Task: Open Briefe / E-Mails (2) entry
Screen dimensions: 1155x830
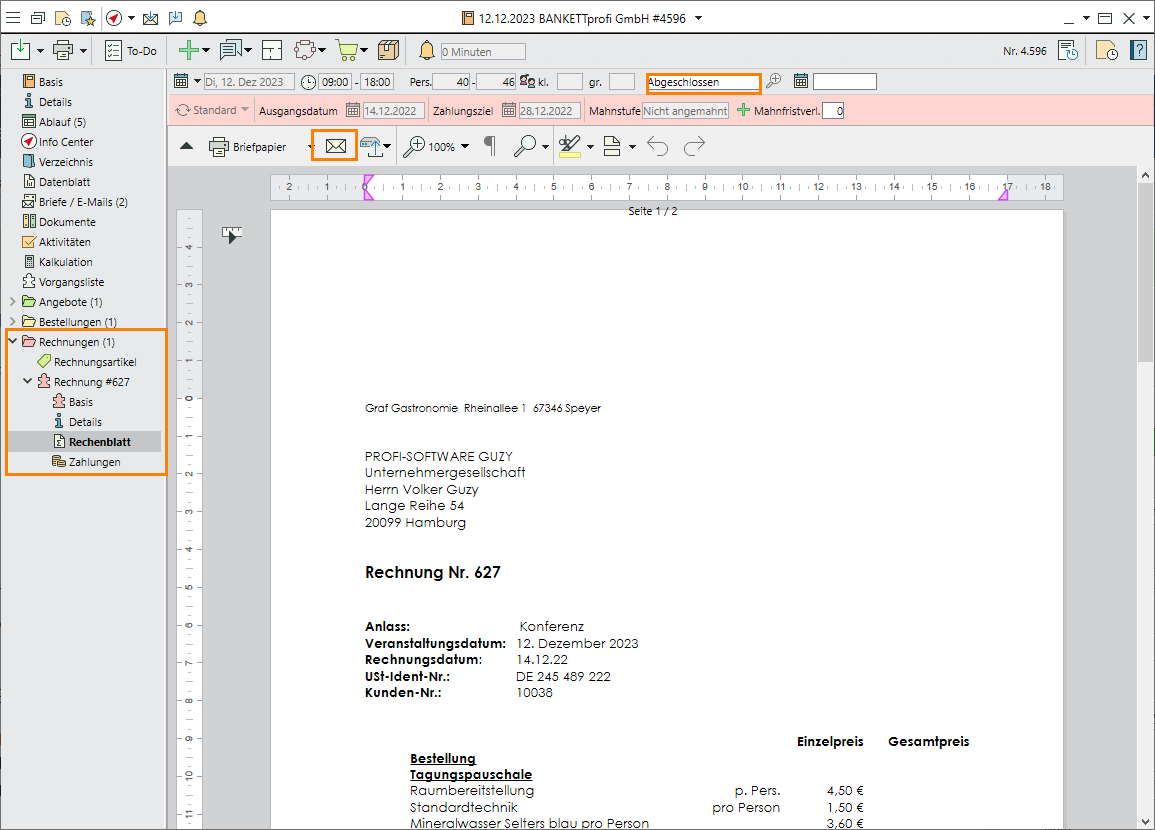Action: coord(82,202)
